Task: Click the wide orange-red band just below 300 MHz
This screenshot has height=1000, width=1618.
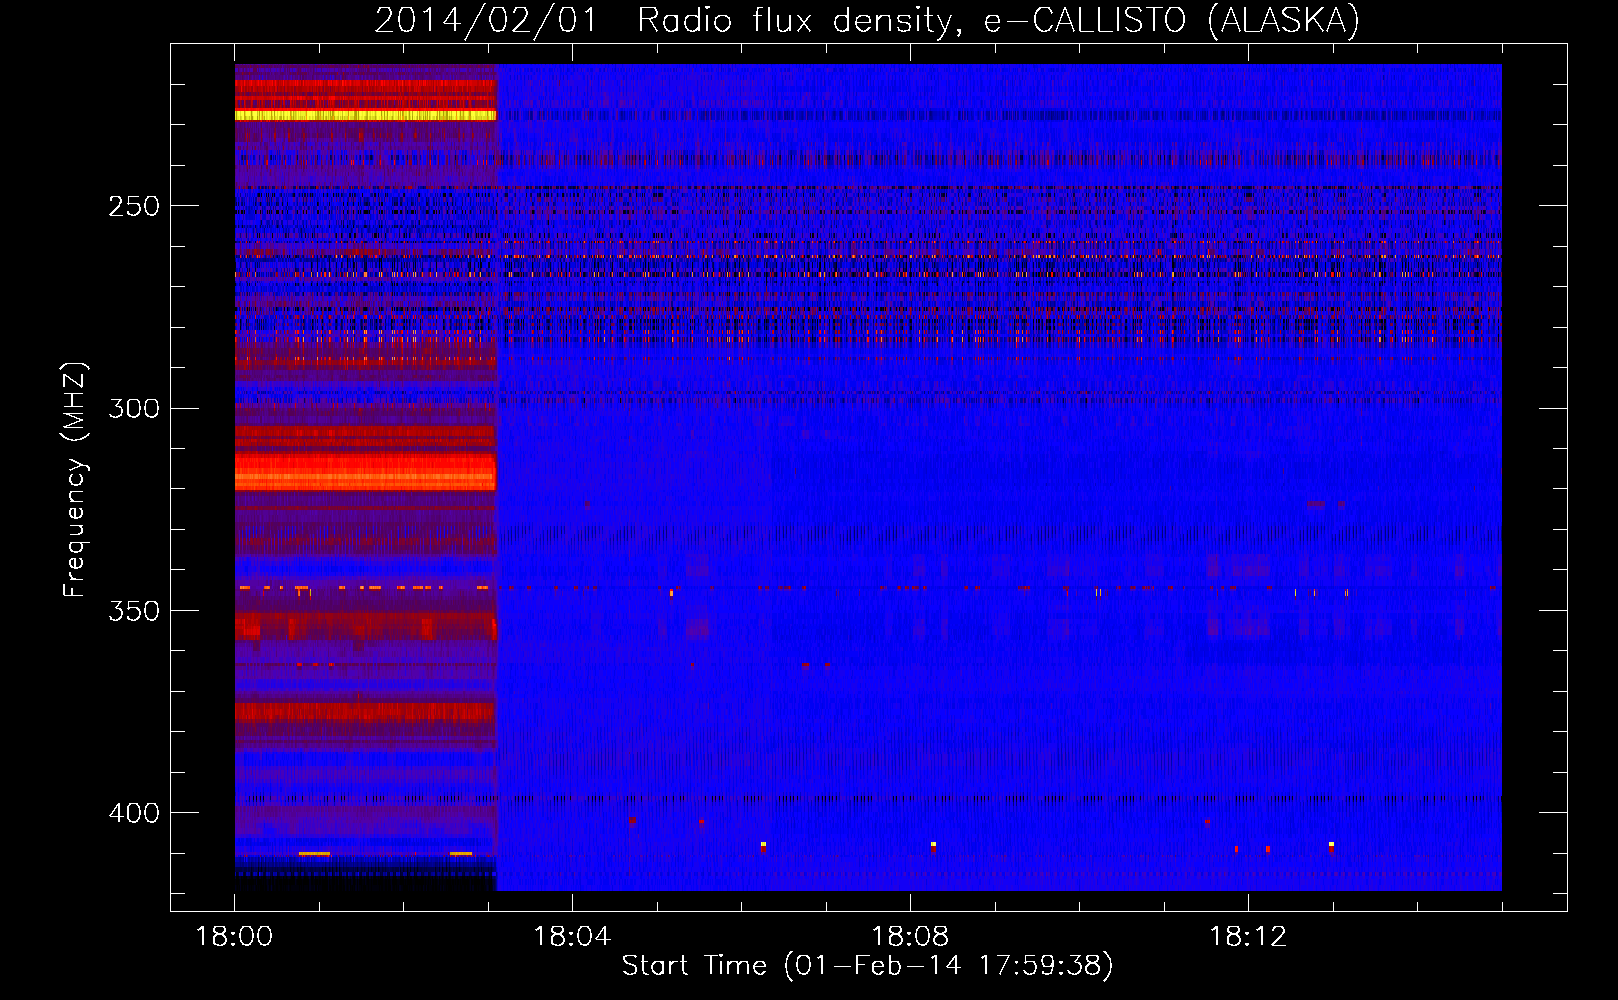Action: pos(366,471)
